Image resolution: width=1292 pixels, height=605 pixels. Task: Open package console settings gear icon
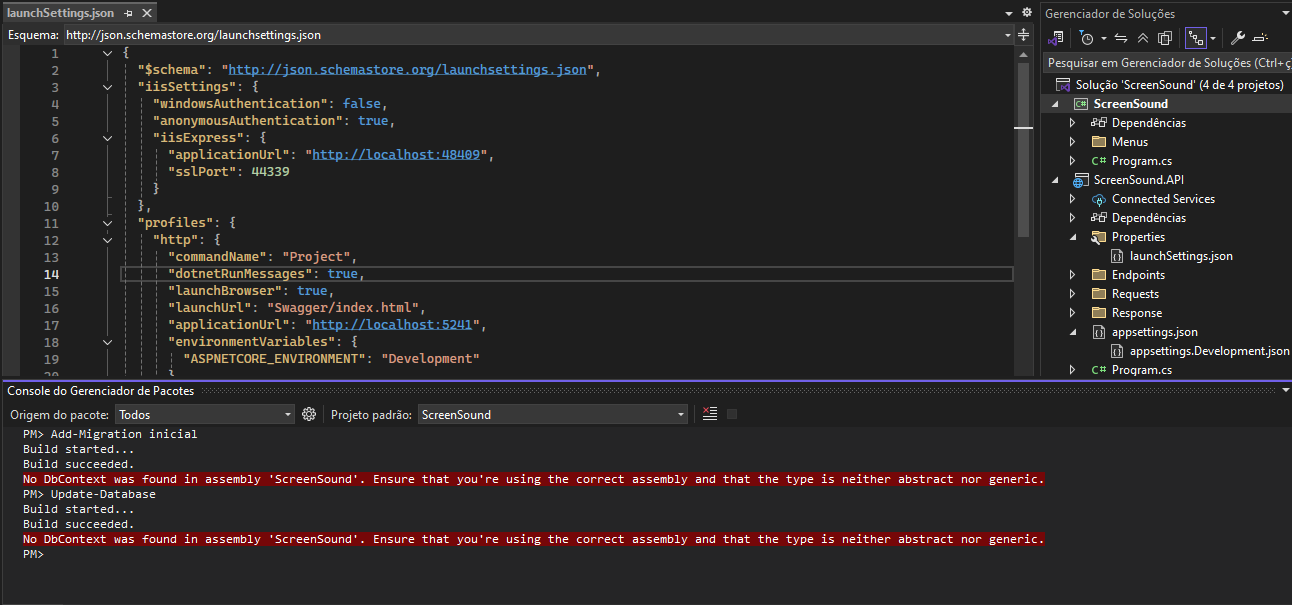pyautogui.click(x=309, y=414)
